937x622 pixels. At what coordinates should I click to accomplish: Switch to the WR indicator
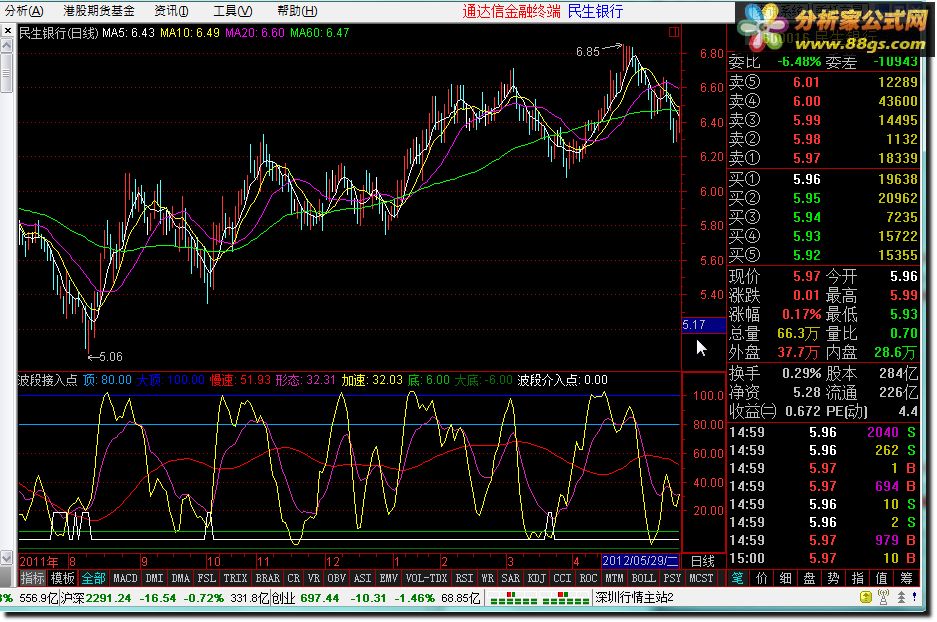[487, 578]
